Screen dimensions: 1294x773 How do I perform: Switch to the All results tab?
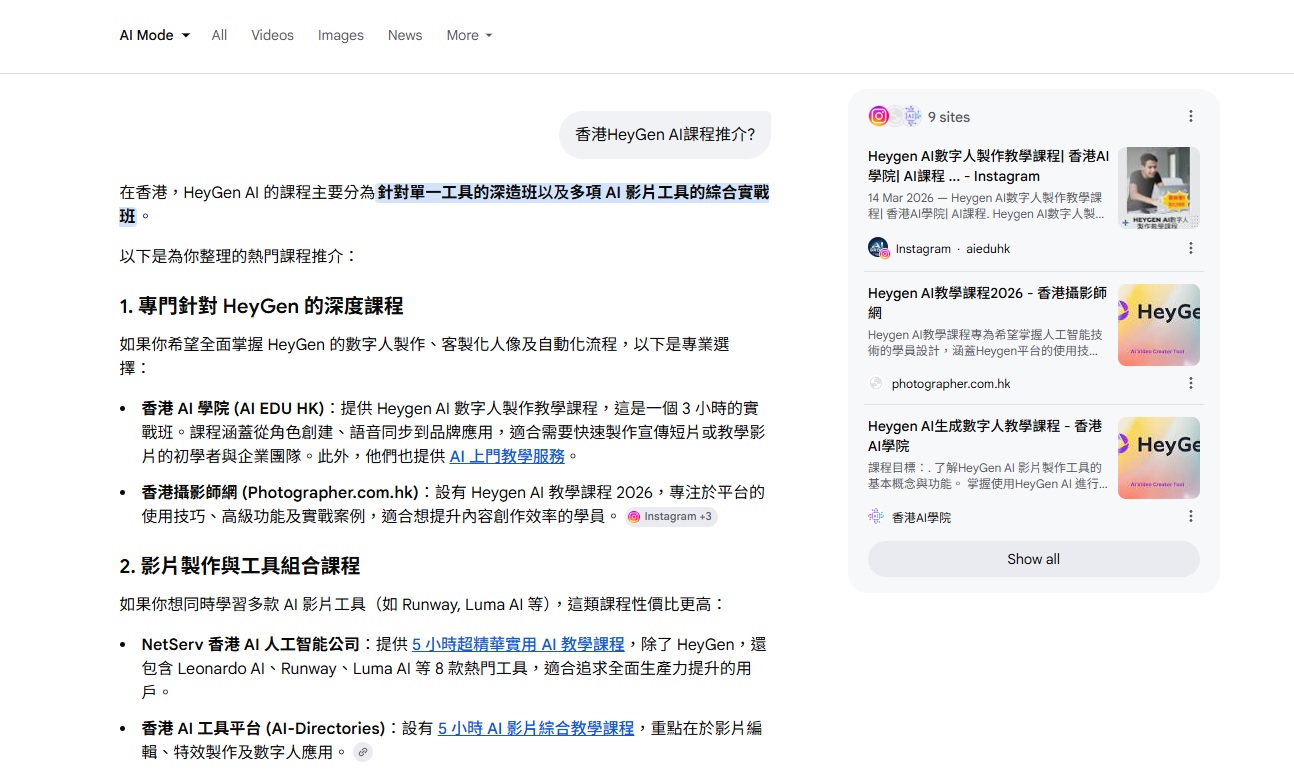coord(219,35)
